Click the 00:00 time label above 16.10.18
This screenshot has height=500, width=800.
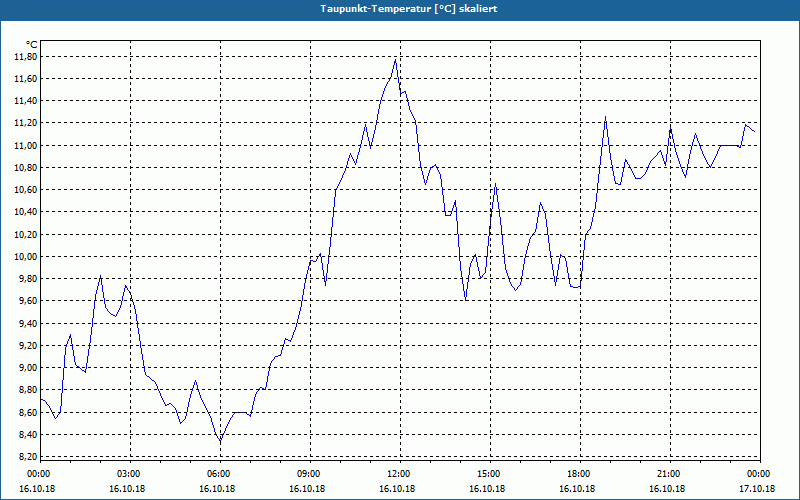37,474
